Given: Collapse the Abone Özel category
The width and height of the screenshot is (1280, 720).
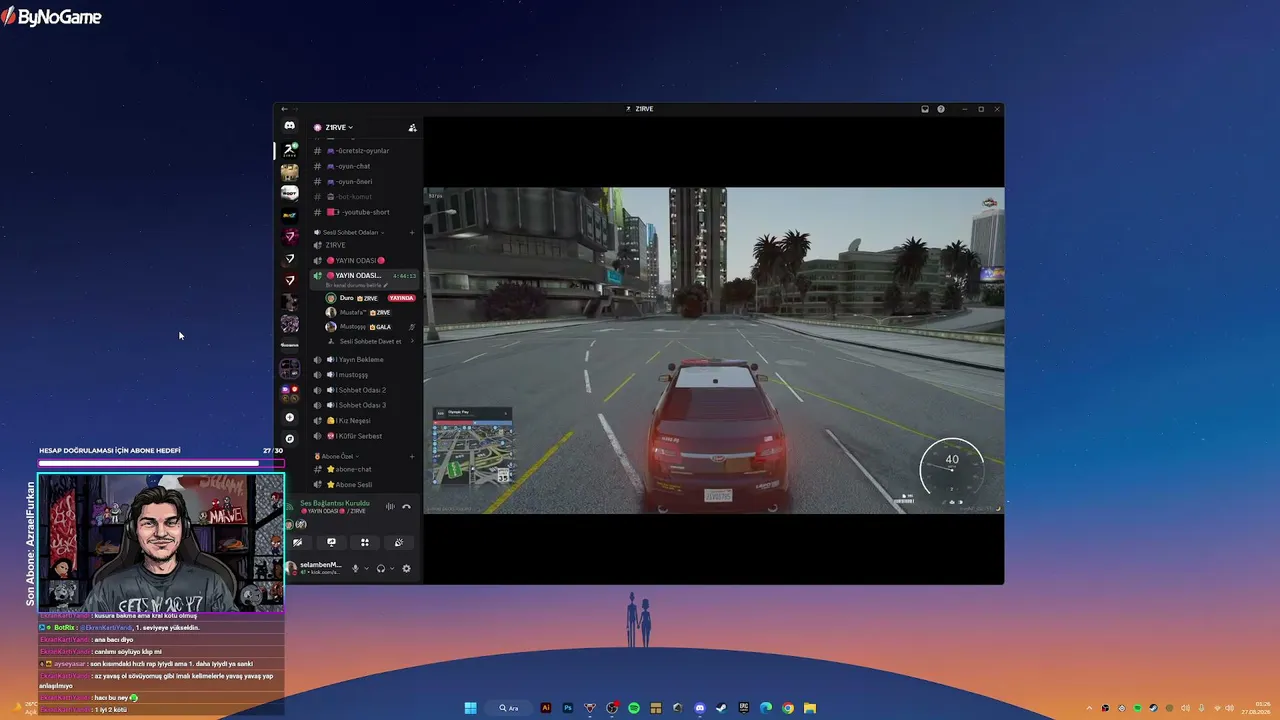Looking at the screenshot, I should tap(336, 456).
